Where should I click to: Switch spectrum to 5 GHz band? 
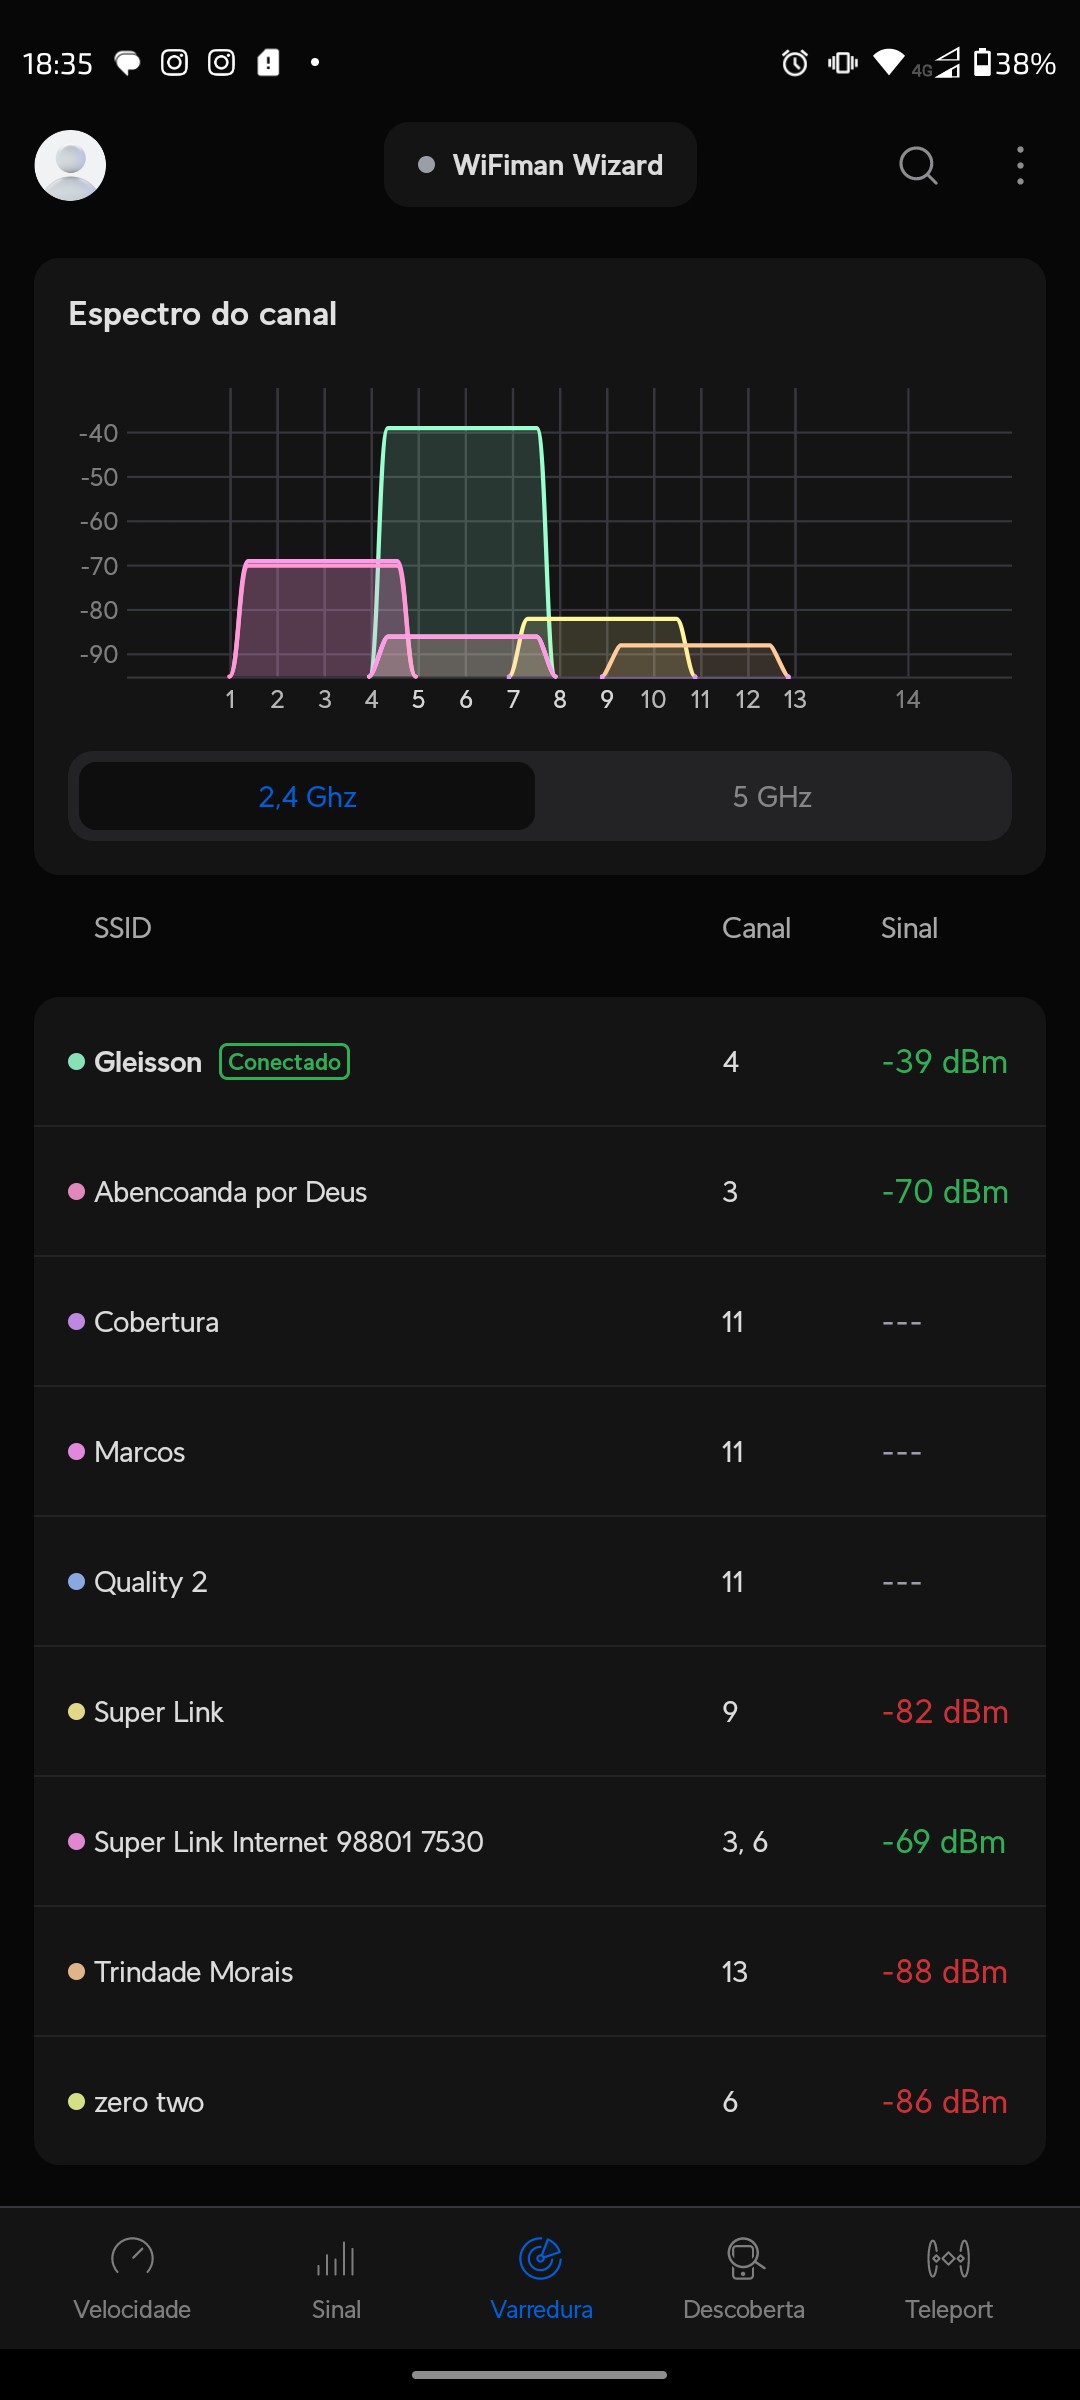pyautogui.click(x=772, y=797)
